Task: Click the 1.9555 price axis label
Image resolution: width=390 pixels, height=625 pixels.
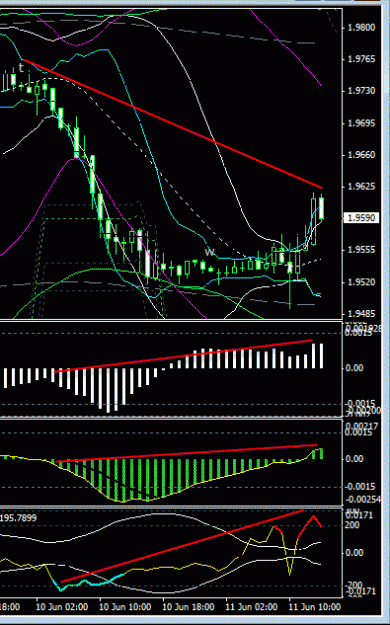Action: tap(362, 250)
